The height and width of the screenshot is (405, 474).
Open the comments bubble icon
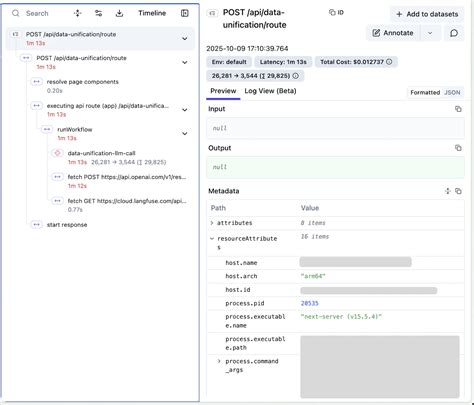click(x=454, y=33)
